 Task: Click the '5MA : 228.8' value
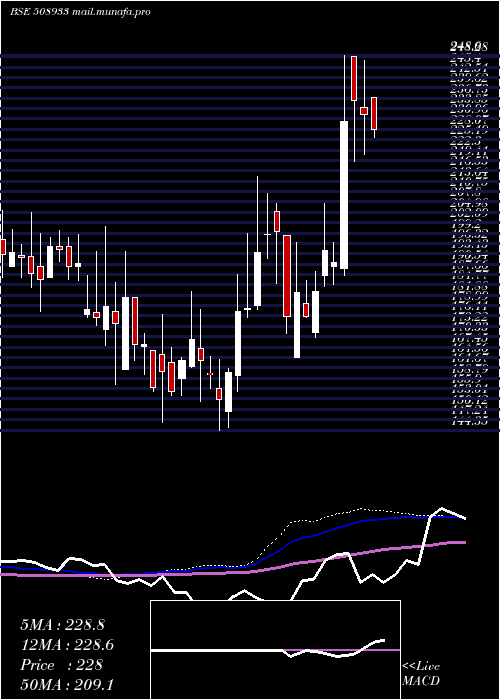coord(62,625)
